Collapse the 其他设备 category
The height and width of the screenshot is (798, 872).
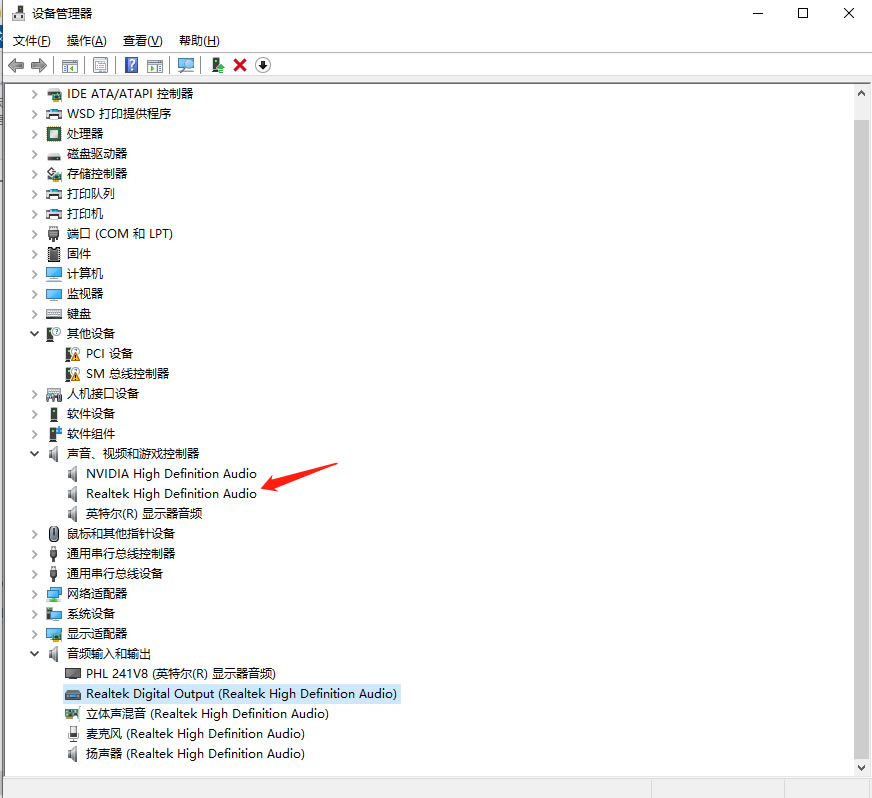coord(34,334)
